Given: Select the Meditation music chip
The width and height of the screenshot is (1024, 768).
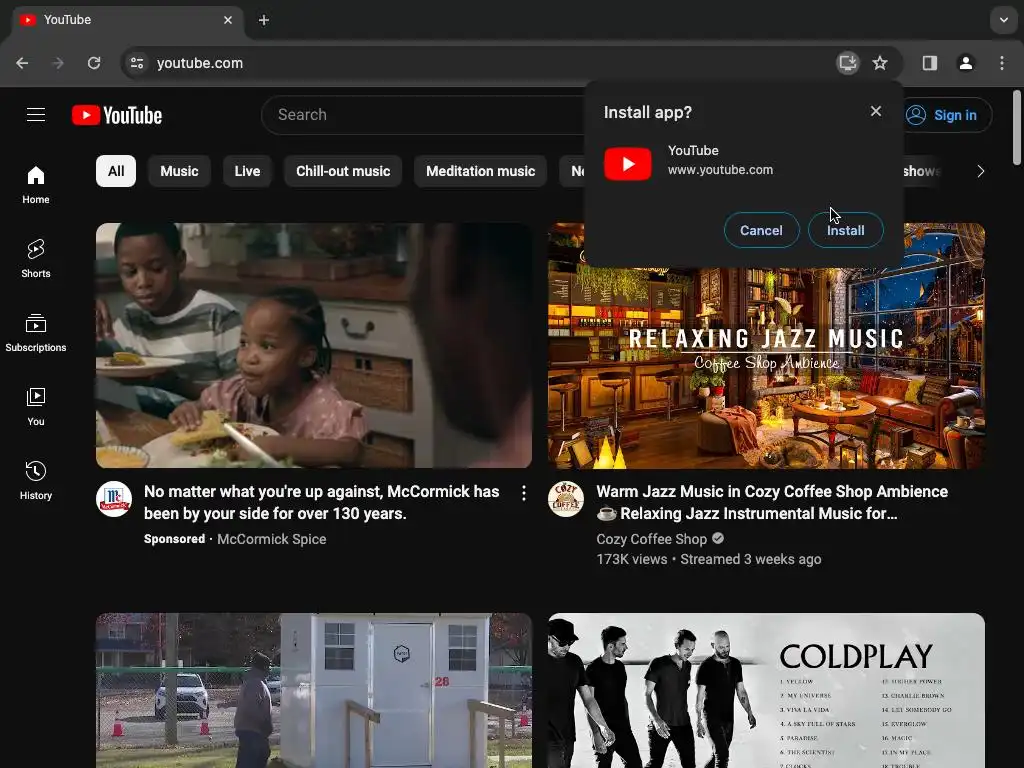Looking at the screenshot, I should coord(481,171).
